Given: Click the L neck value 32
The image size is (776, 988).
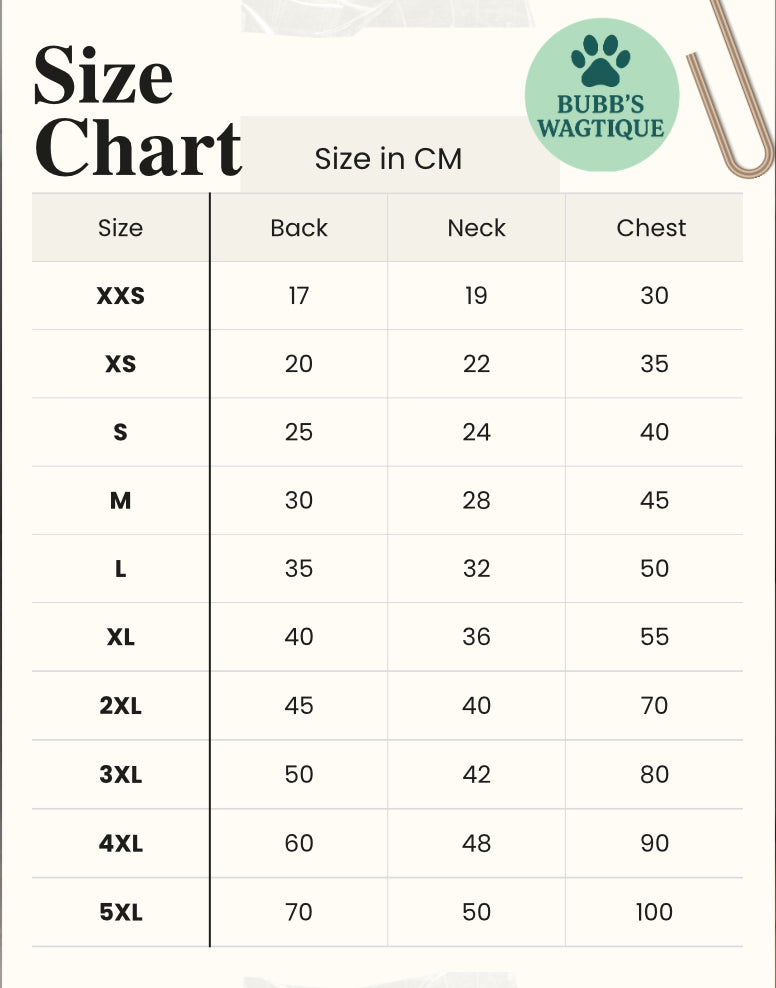Looking at the screenshot, I should pos(477,568).
